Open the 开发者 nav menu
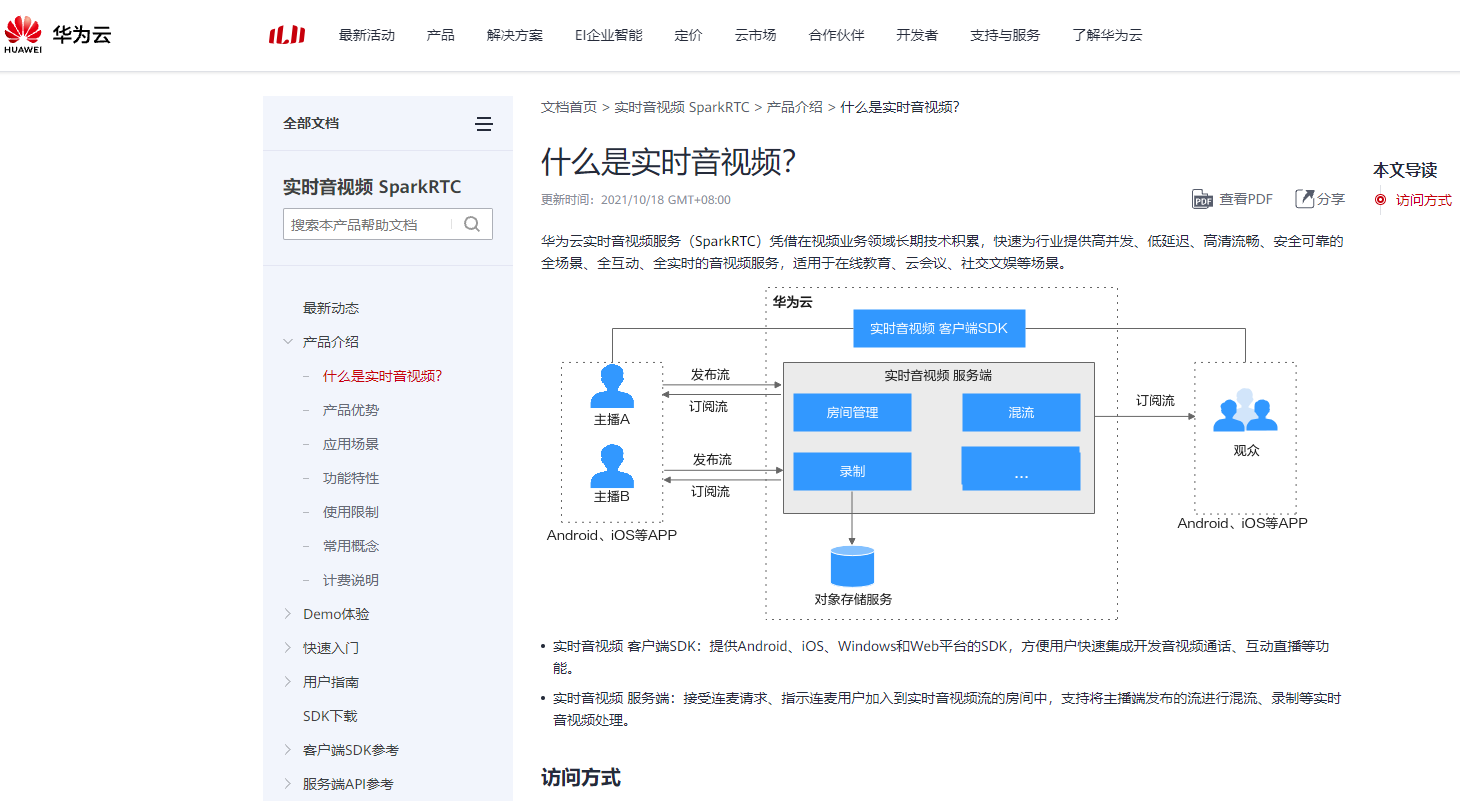1460x801 pixels. click(x=917, y=35)
